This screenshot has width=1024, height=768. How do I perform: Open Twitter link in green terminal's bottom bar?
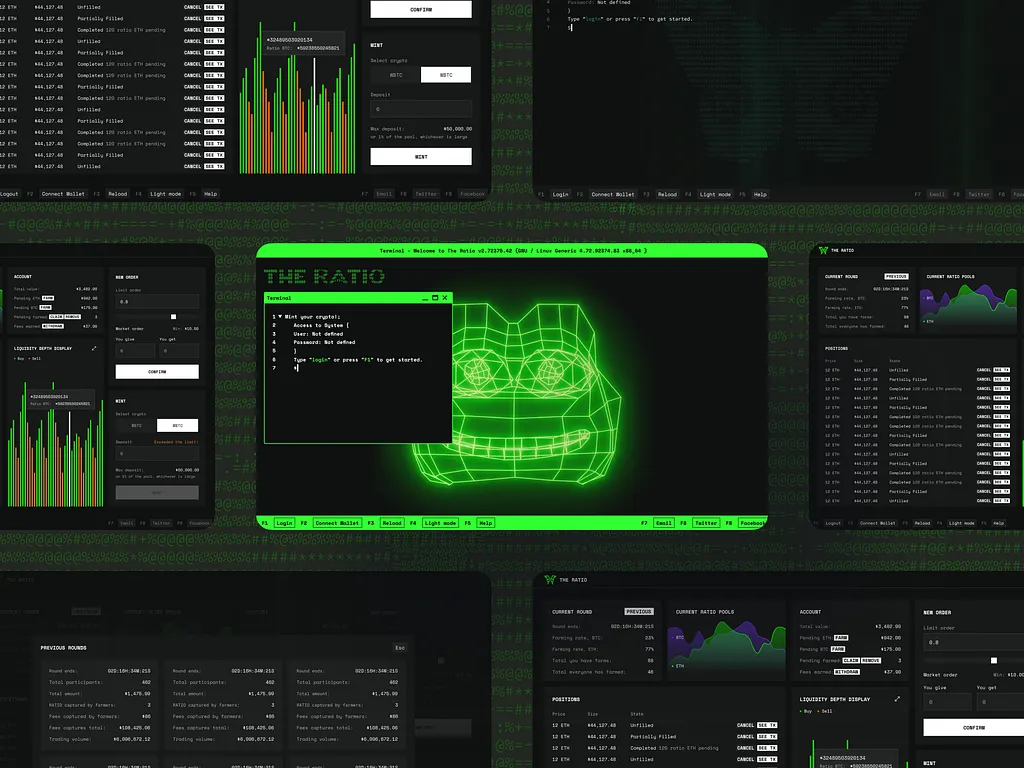click(706, 523)
